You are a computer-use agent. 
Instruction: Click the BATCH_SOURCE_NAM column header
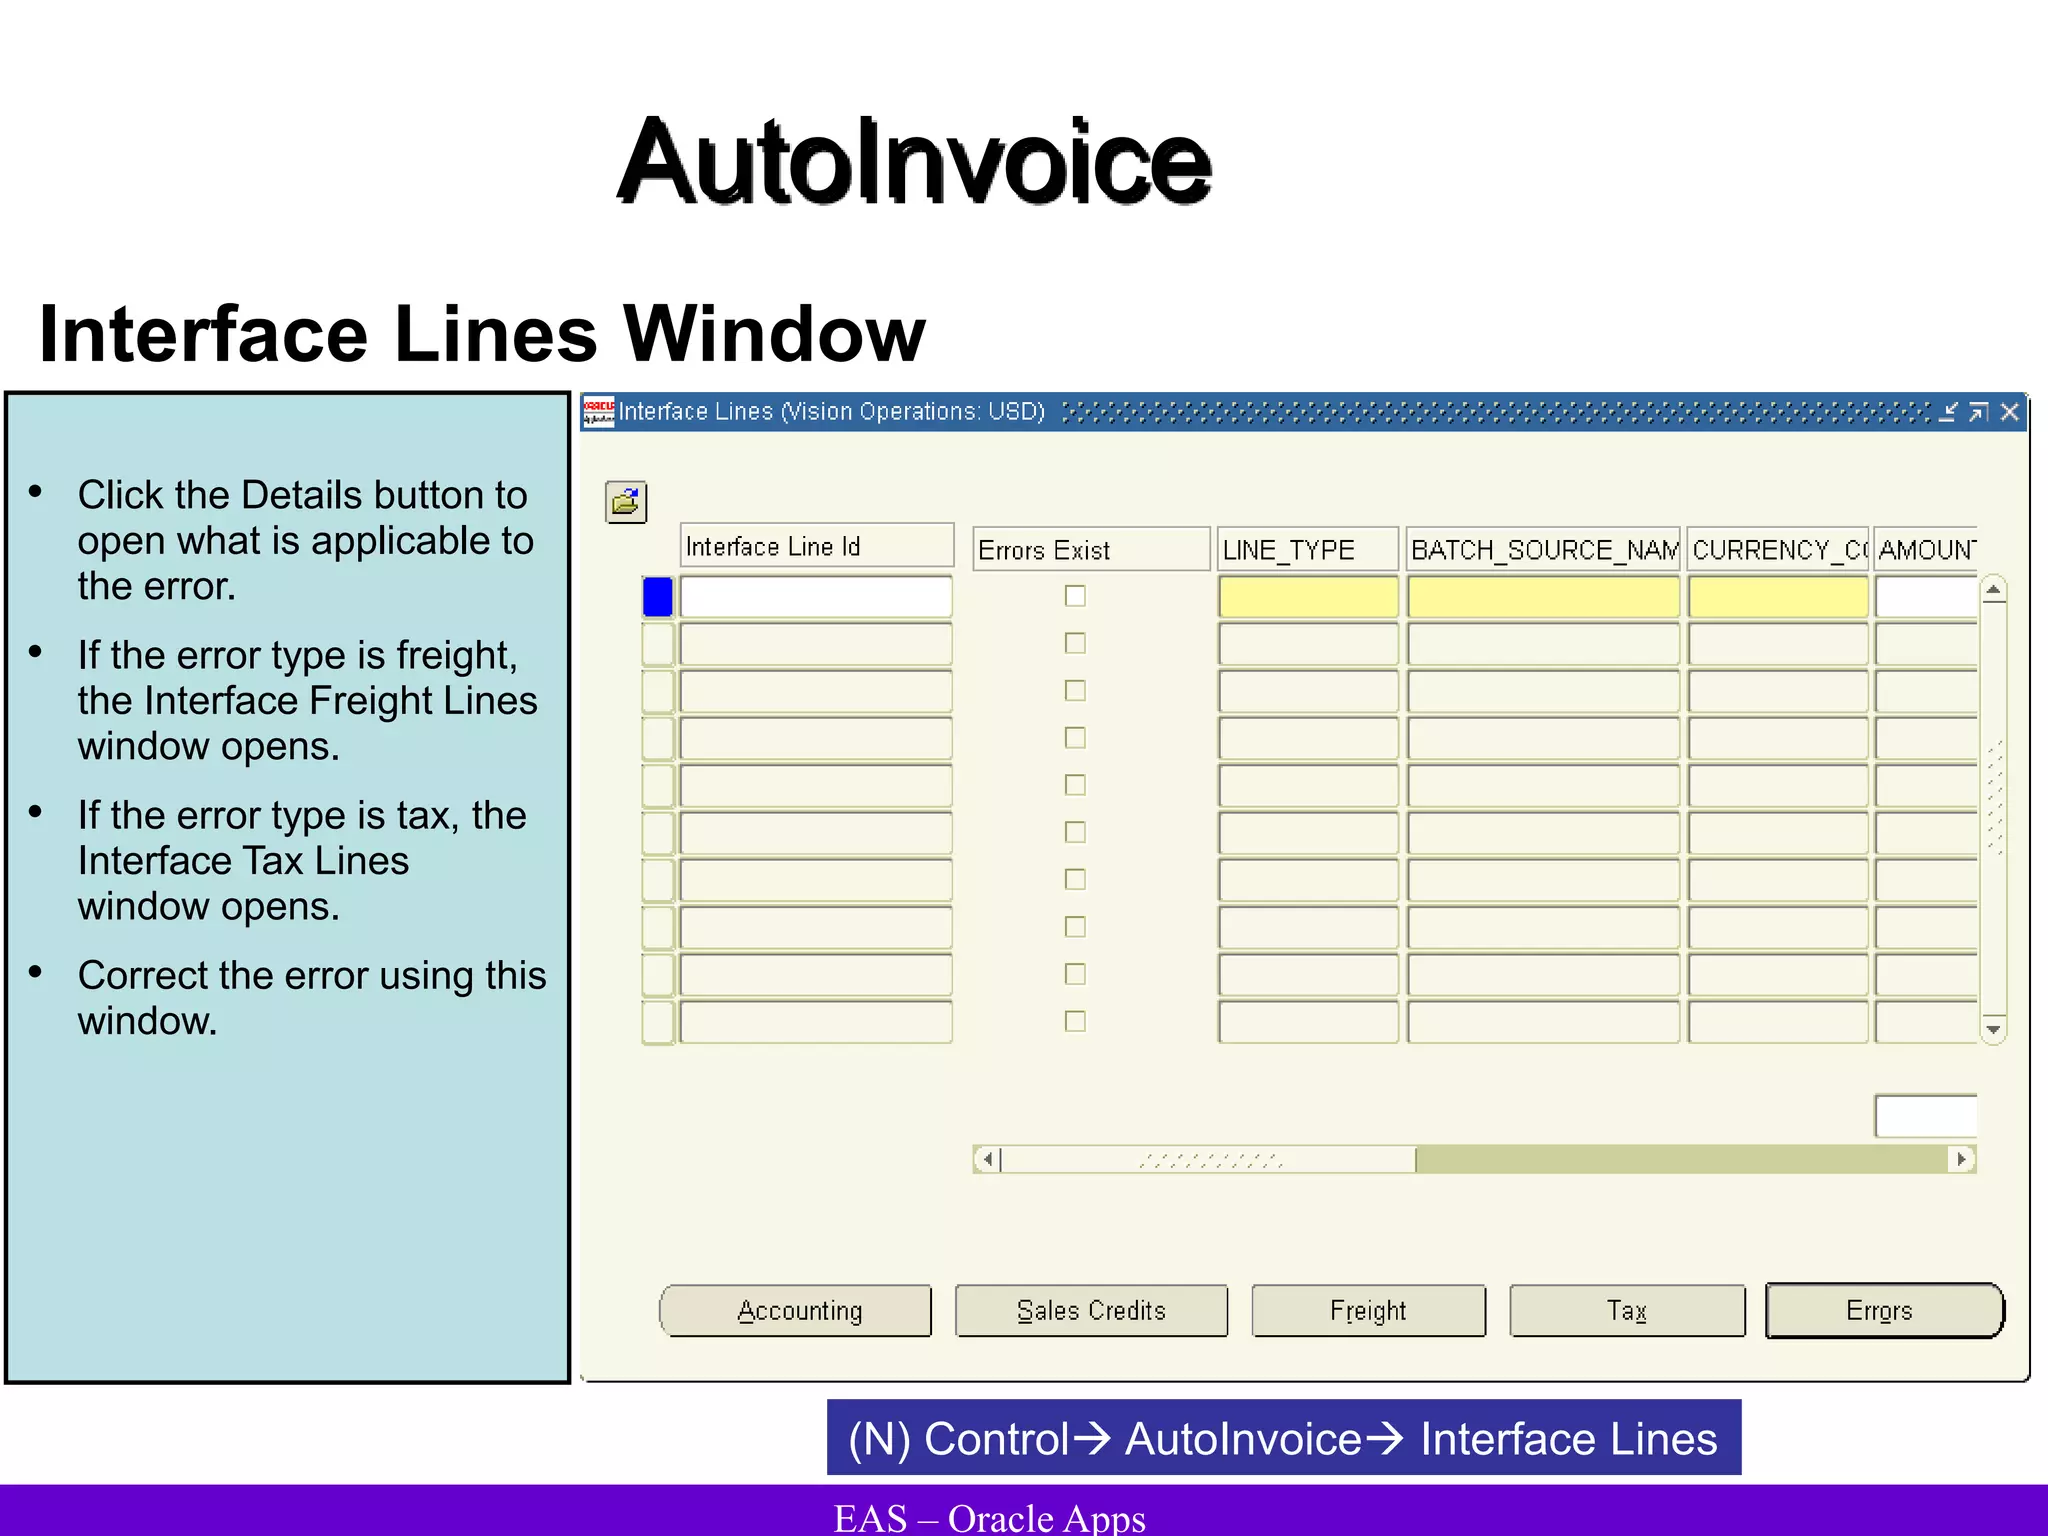coord(1543,549)
